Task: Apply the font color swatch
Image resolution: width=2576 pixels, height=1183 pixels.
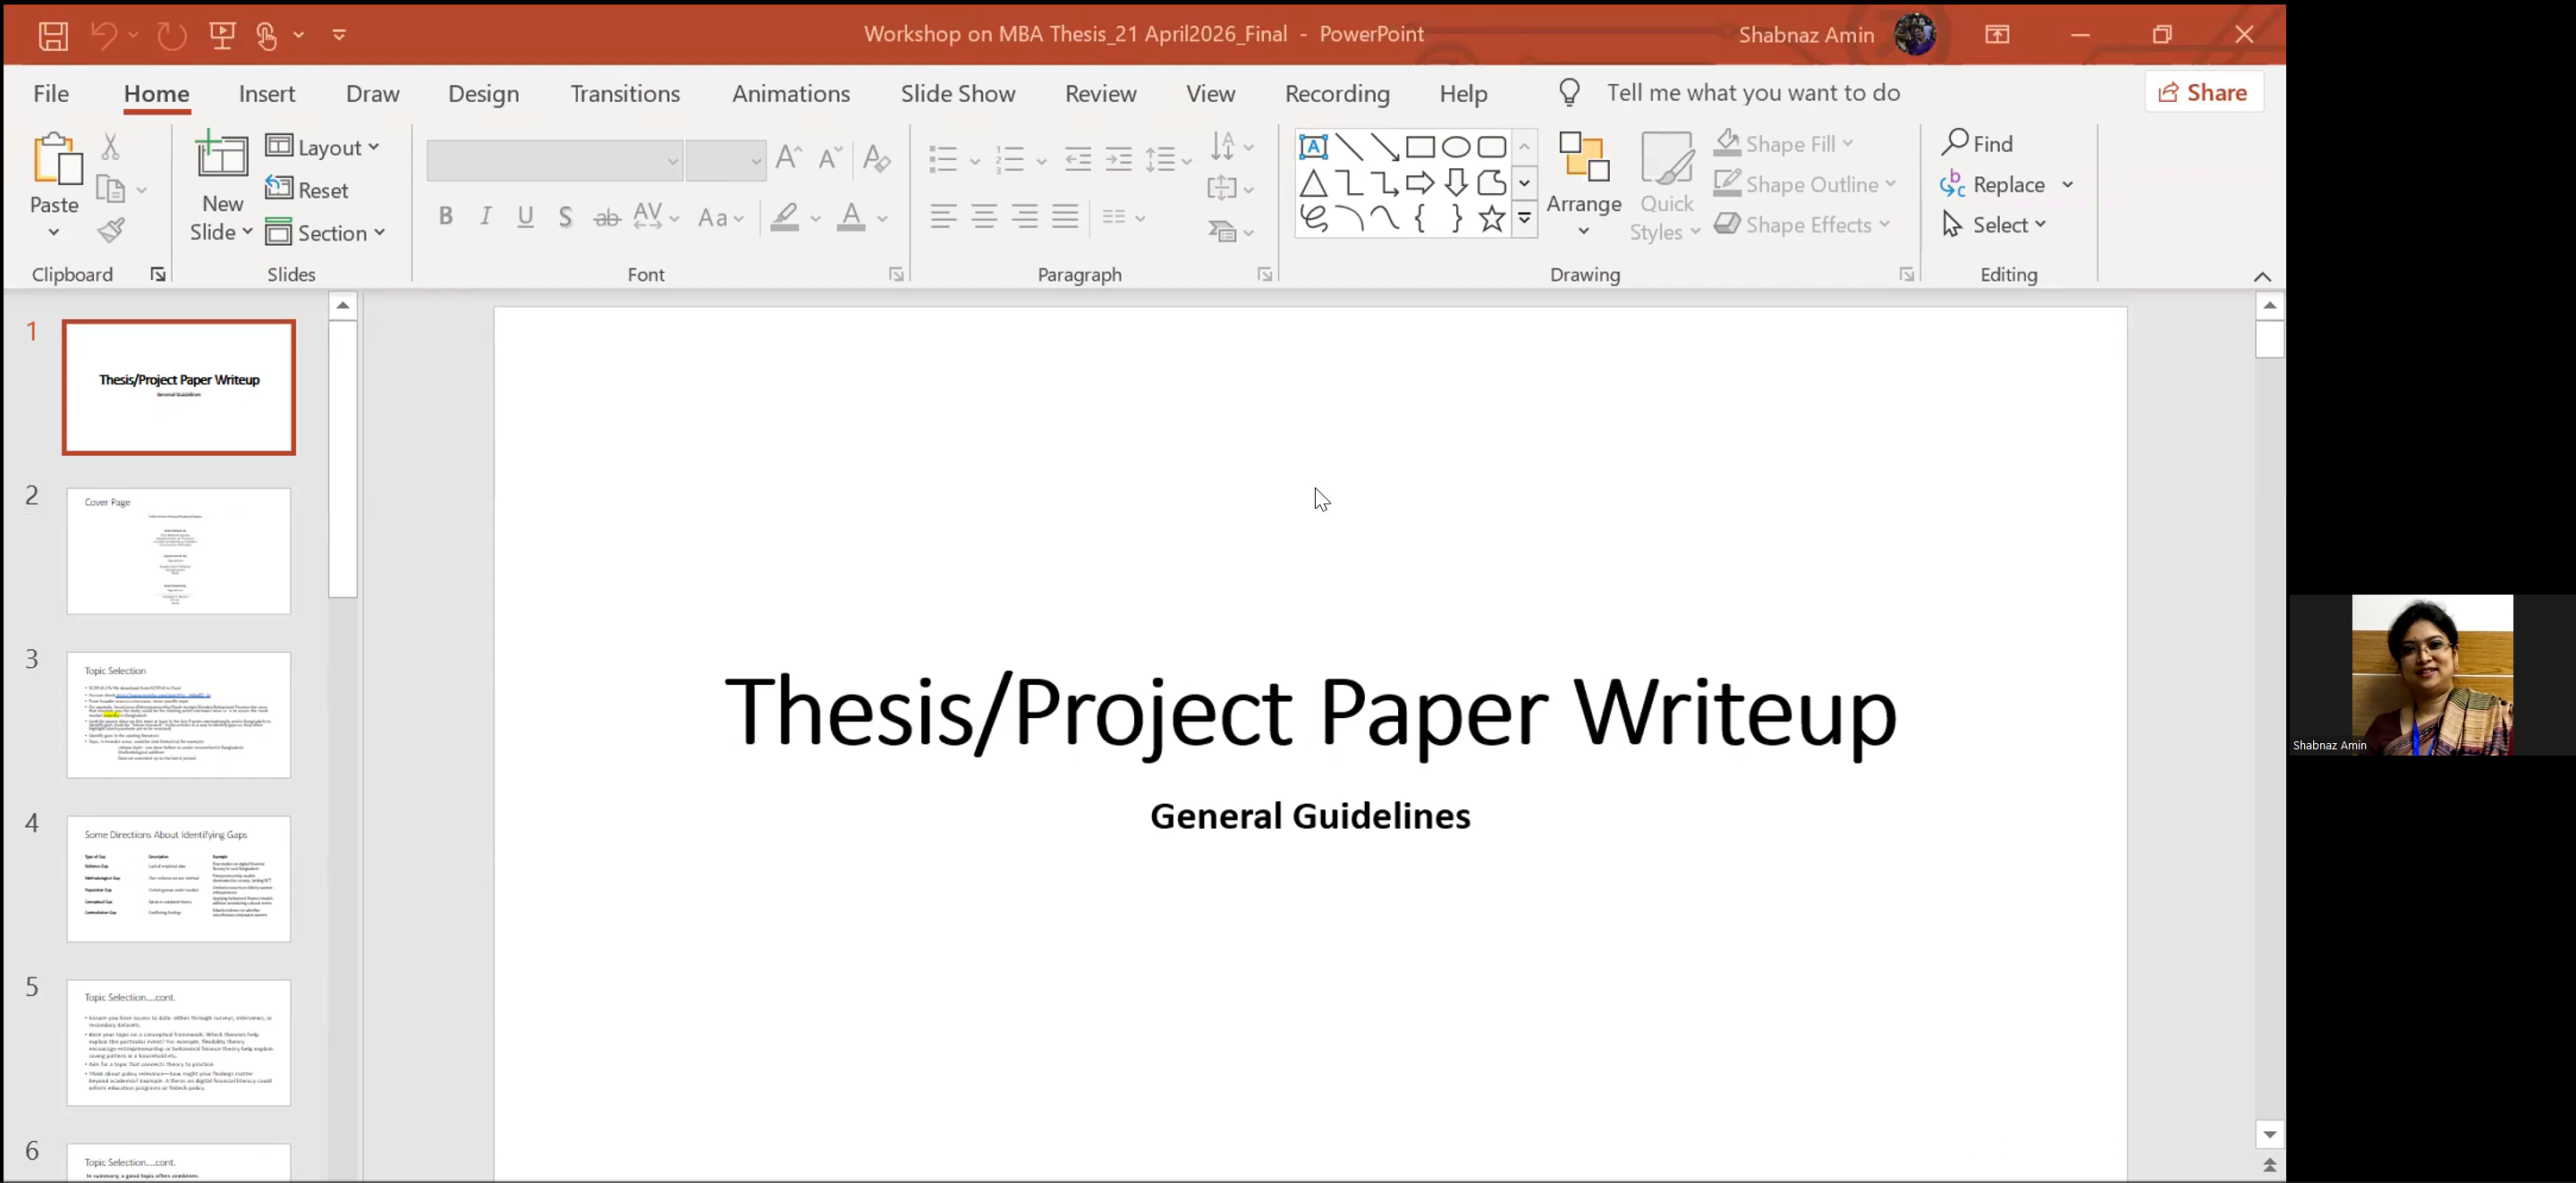Action: [851, 217]
